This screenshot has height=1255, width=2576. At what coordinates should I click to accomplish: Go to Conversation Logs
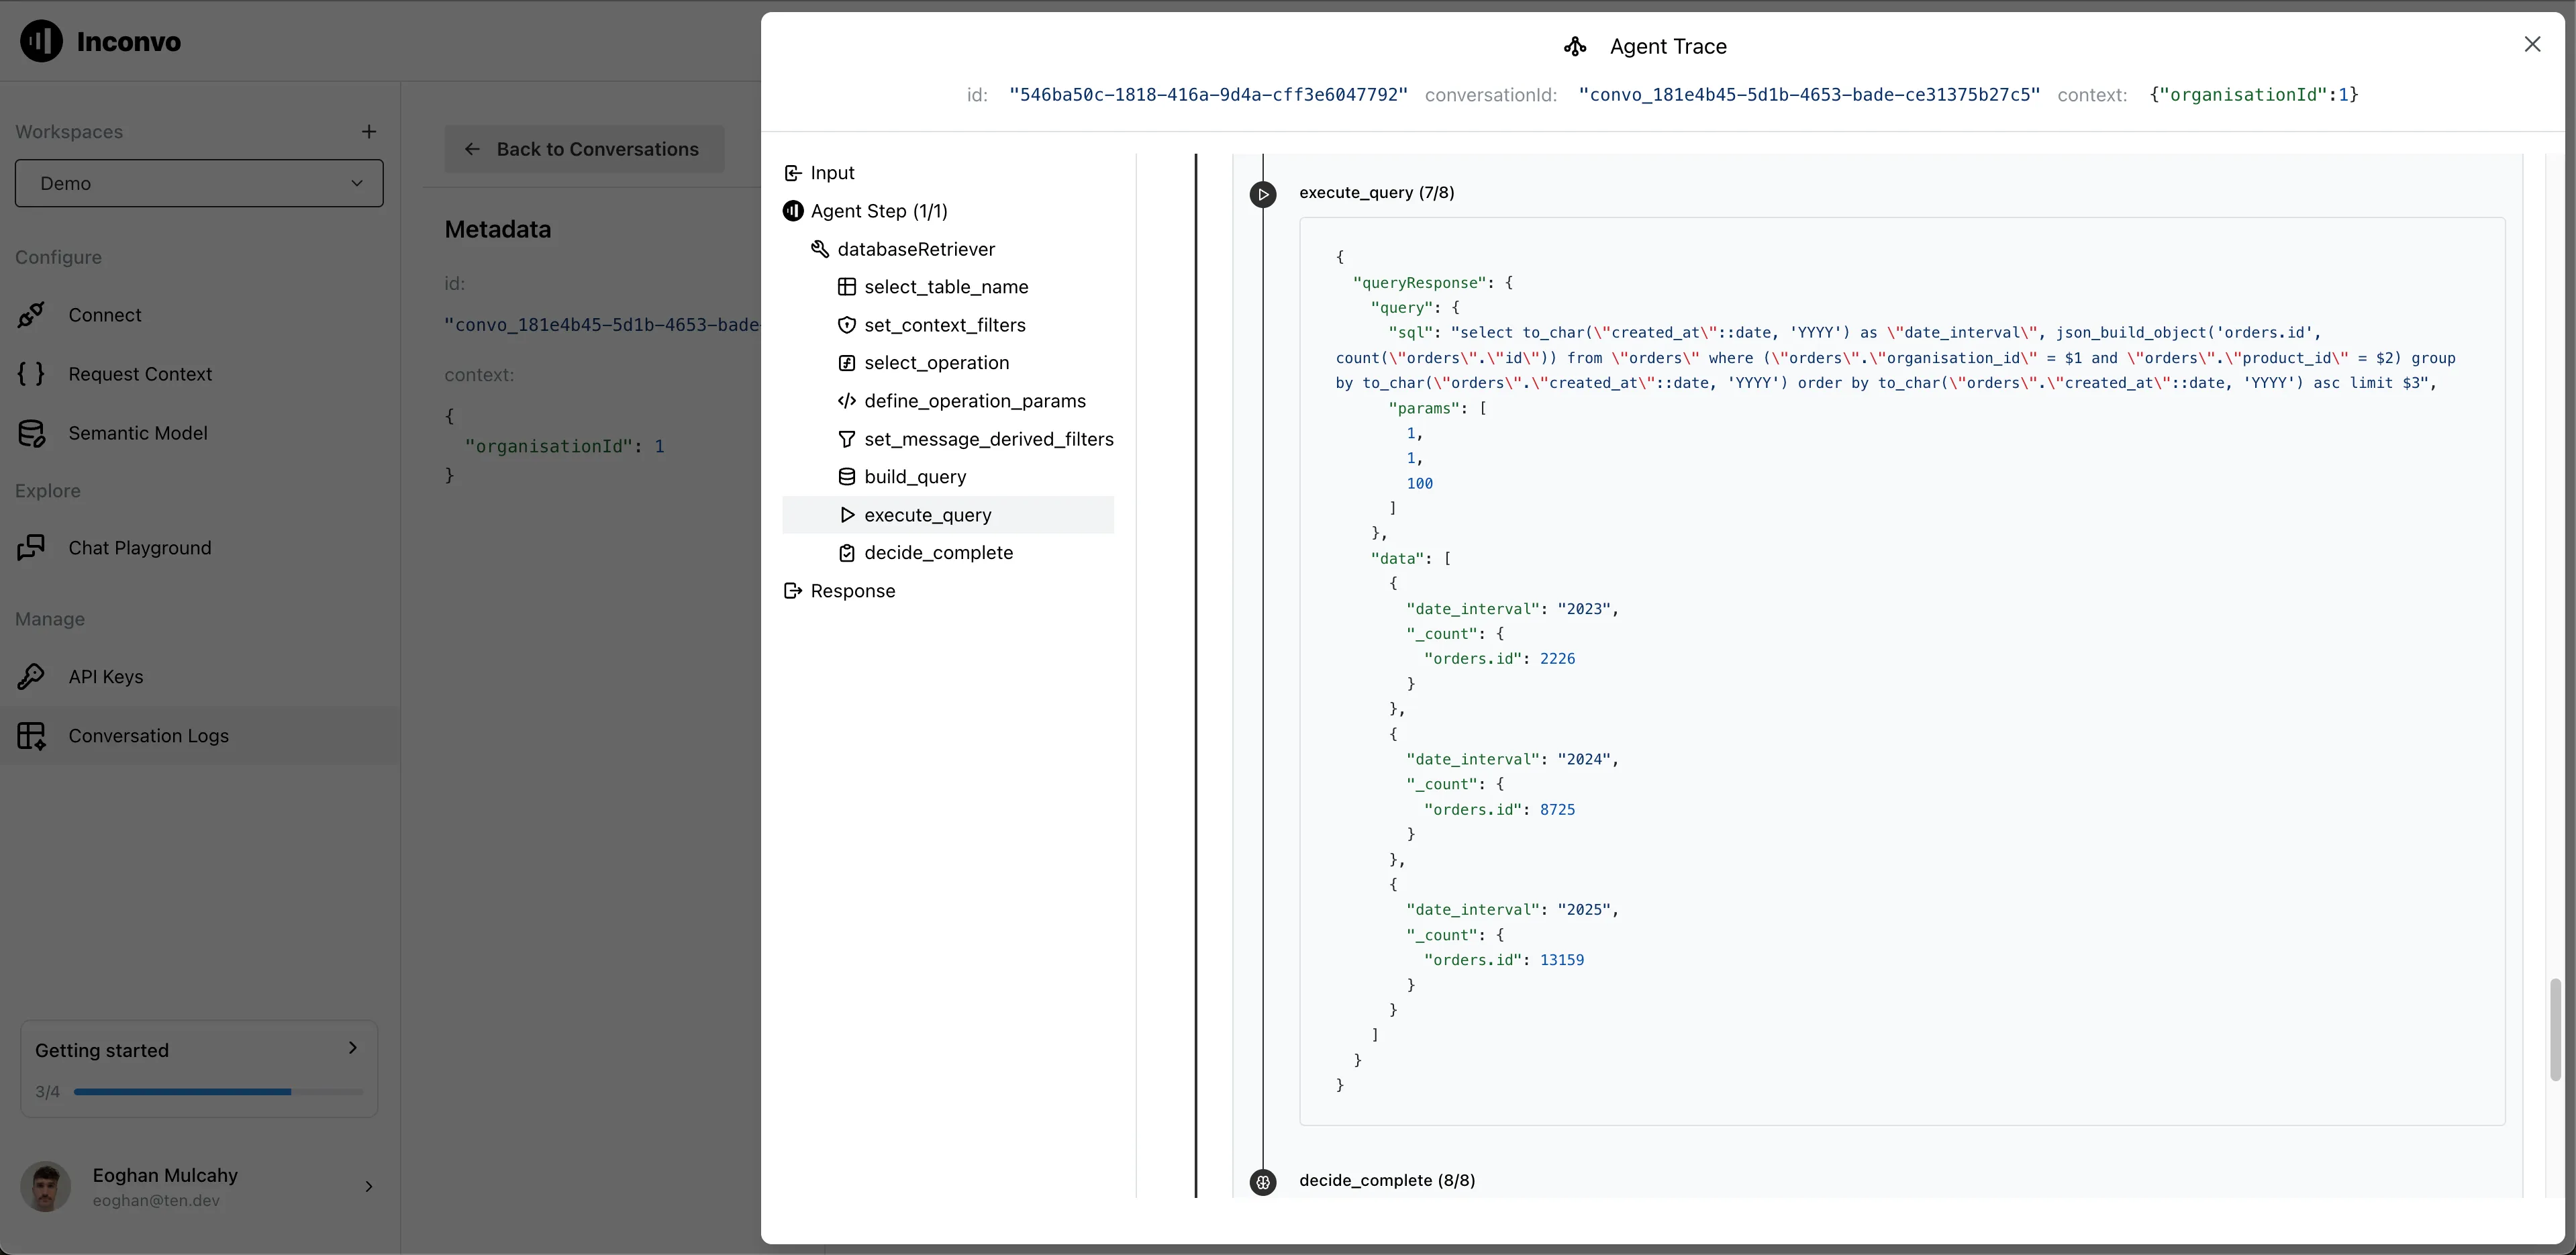click(148, 736)
